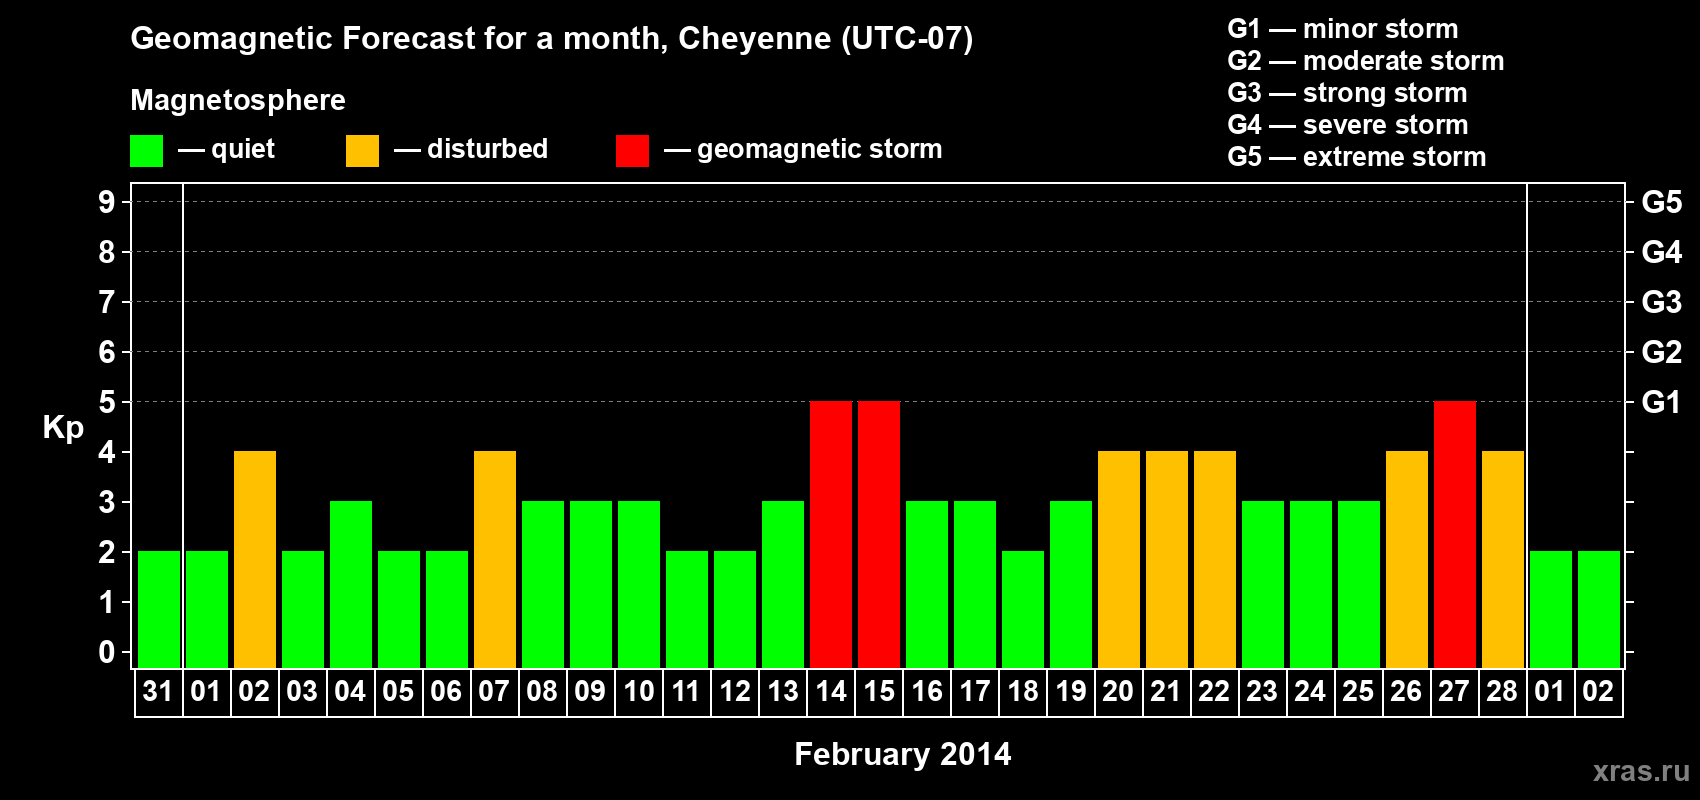This screenshot has width=1700, height=800.
Task: Click the red bar for February 15
Action: pyautogui.click(x=879, y=534)
